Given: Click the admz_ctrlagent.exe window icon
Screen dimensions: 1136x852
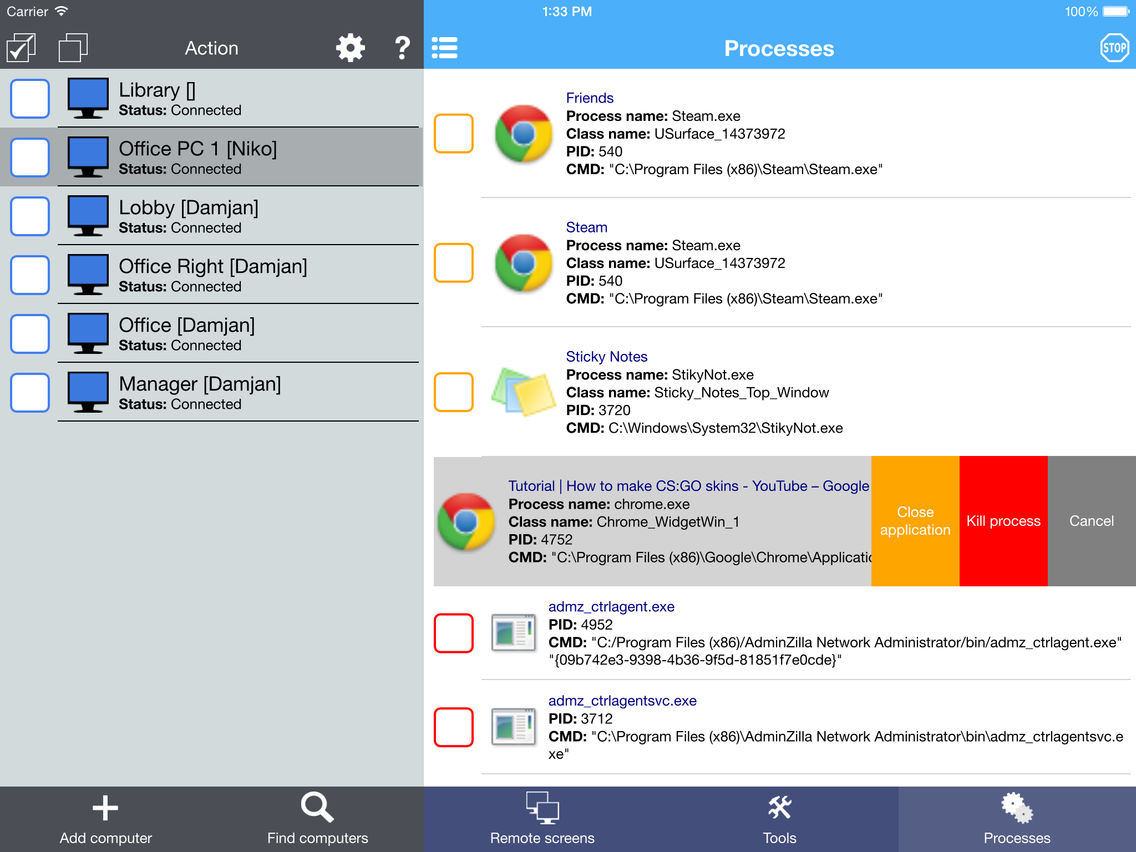Looking at the screenshot, I should (x=513, y=632).
